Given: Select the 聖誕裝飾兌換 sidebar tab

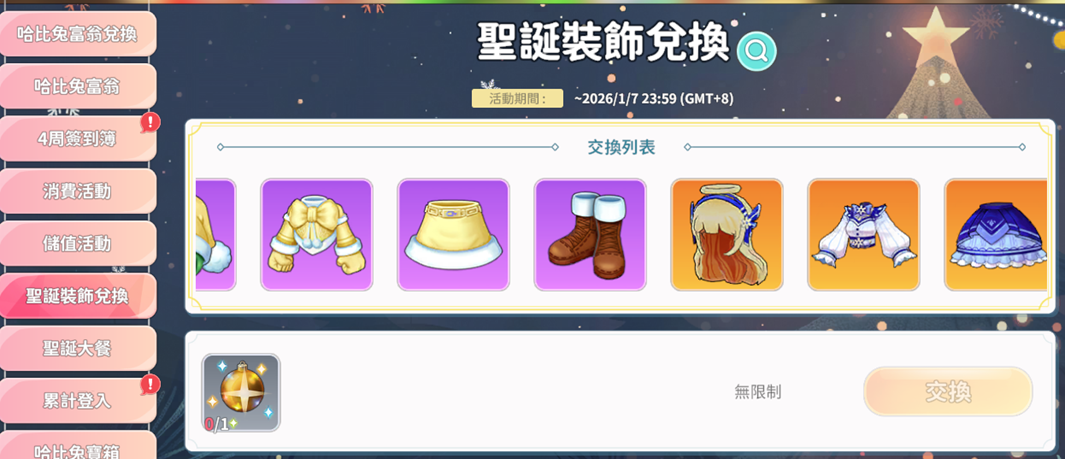Looking at the screenshot, I should click(x=77, y=295).
